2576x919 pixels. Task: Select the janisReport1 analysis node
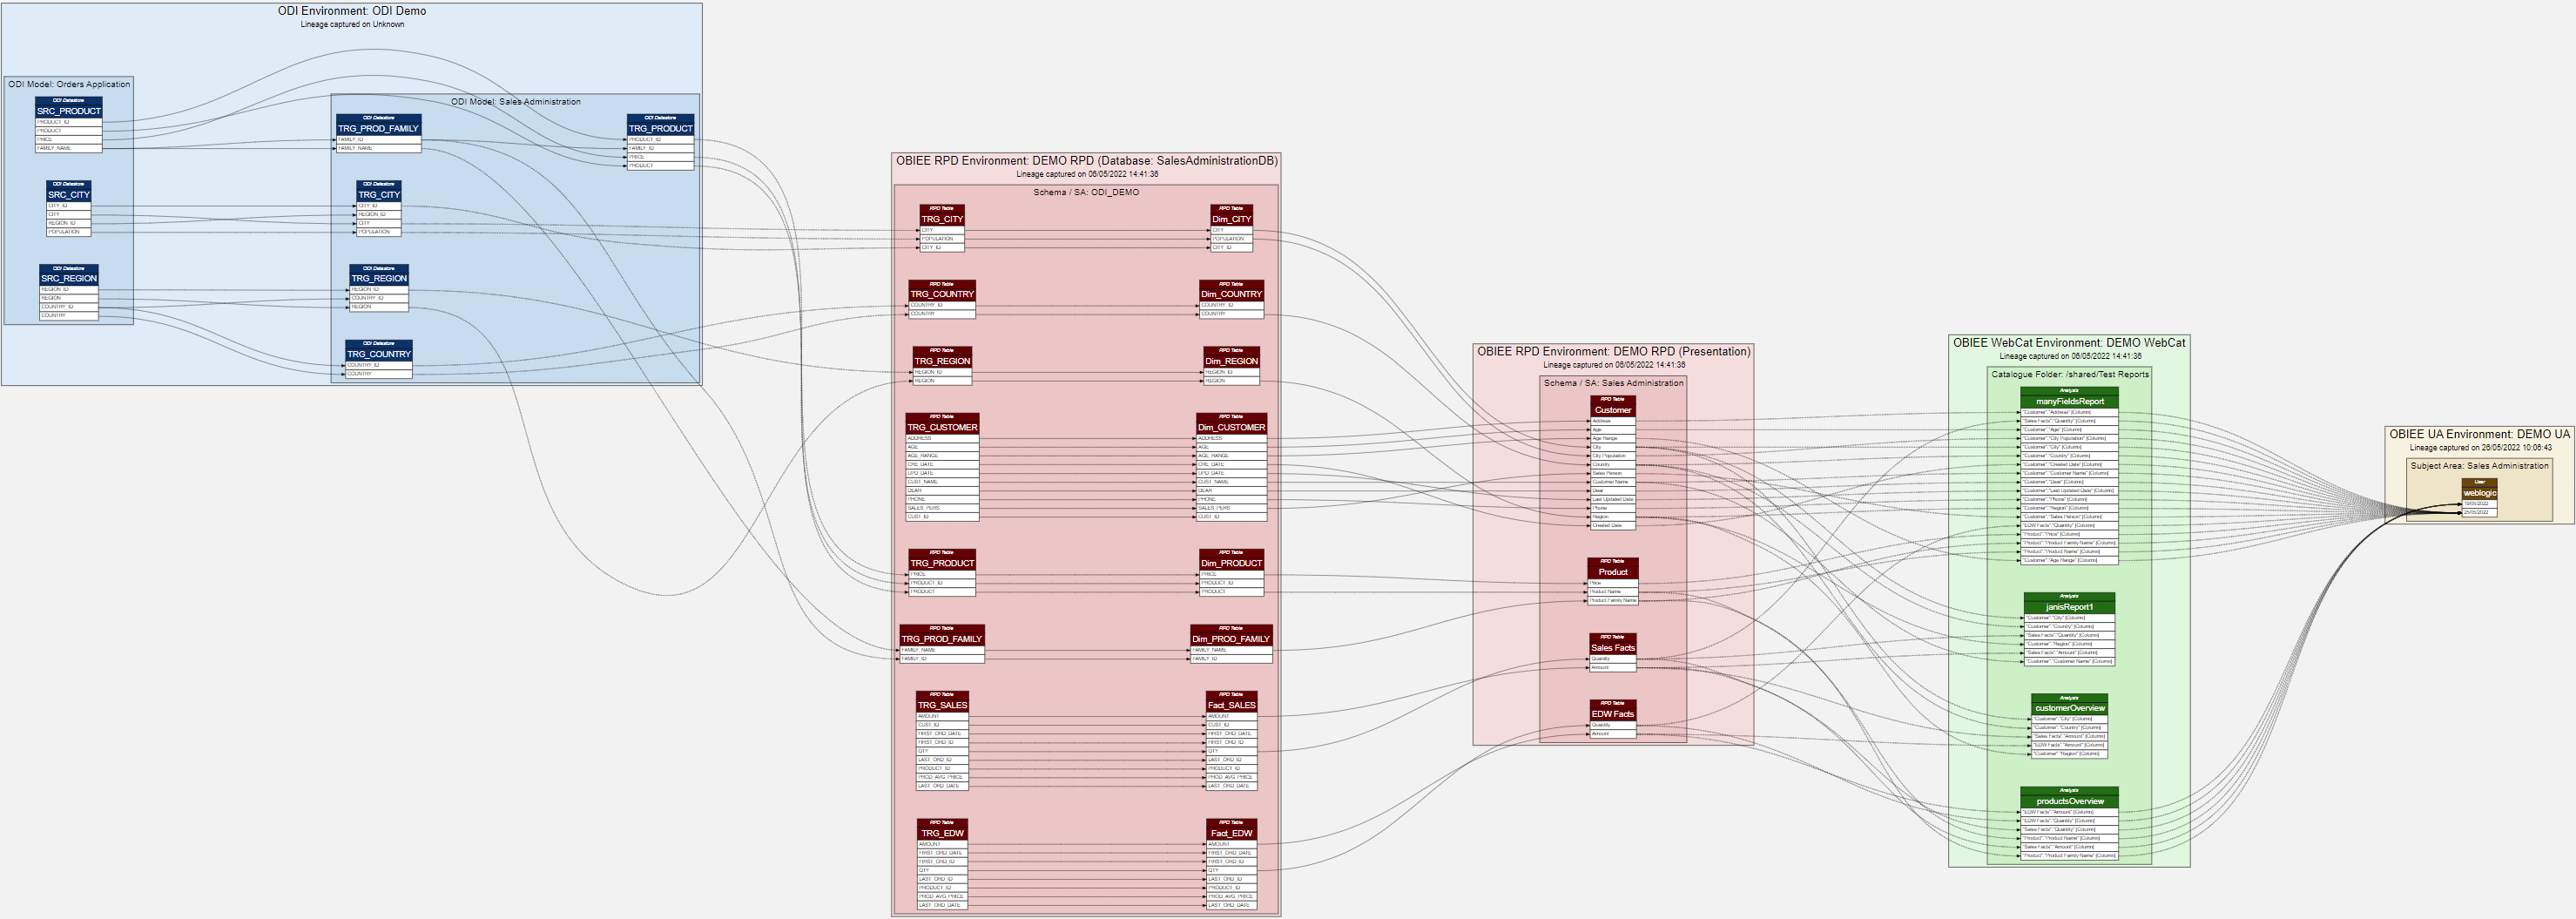pyautogui.click(x=2069, y=607)
